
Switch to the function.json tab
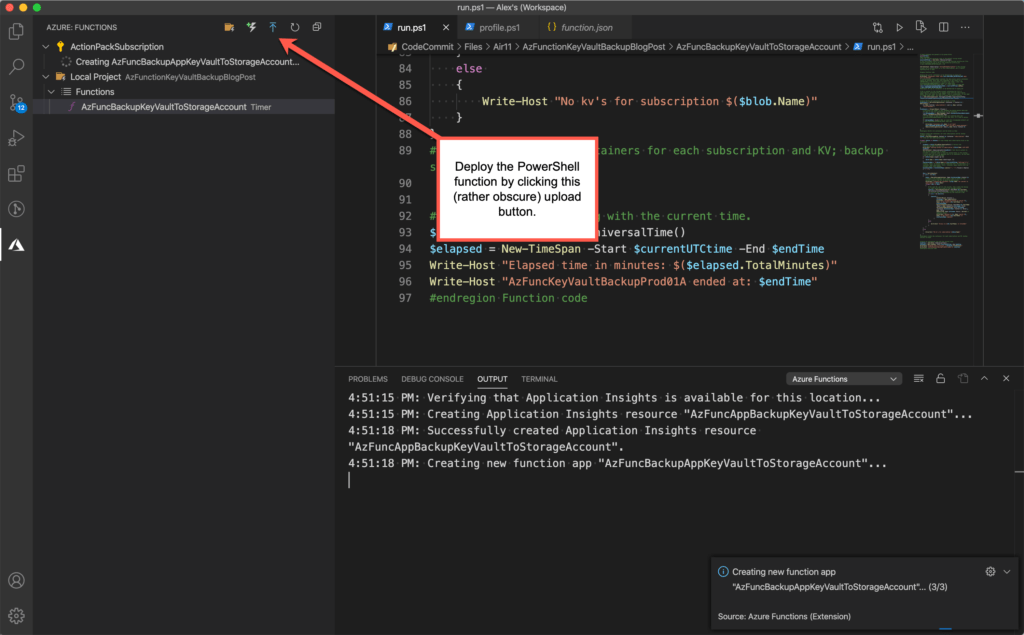click(x=586, y=27)
